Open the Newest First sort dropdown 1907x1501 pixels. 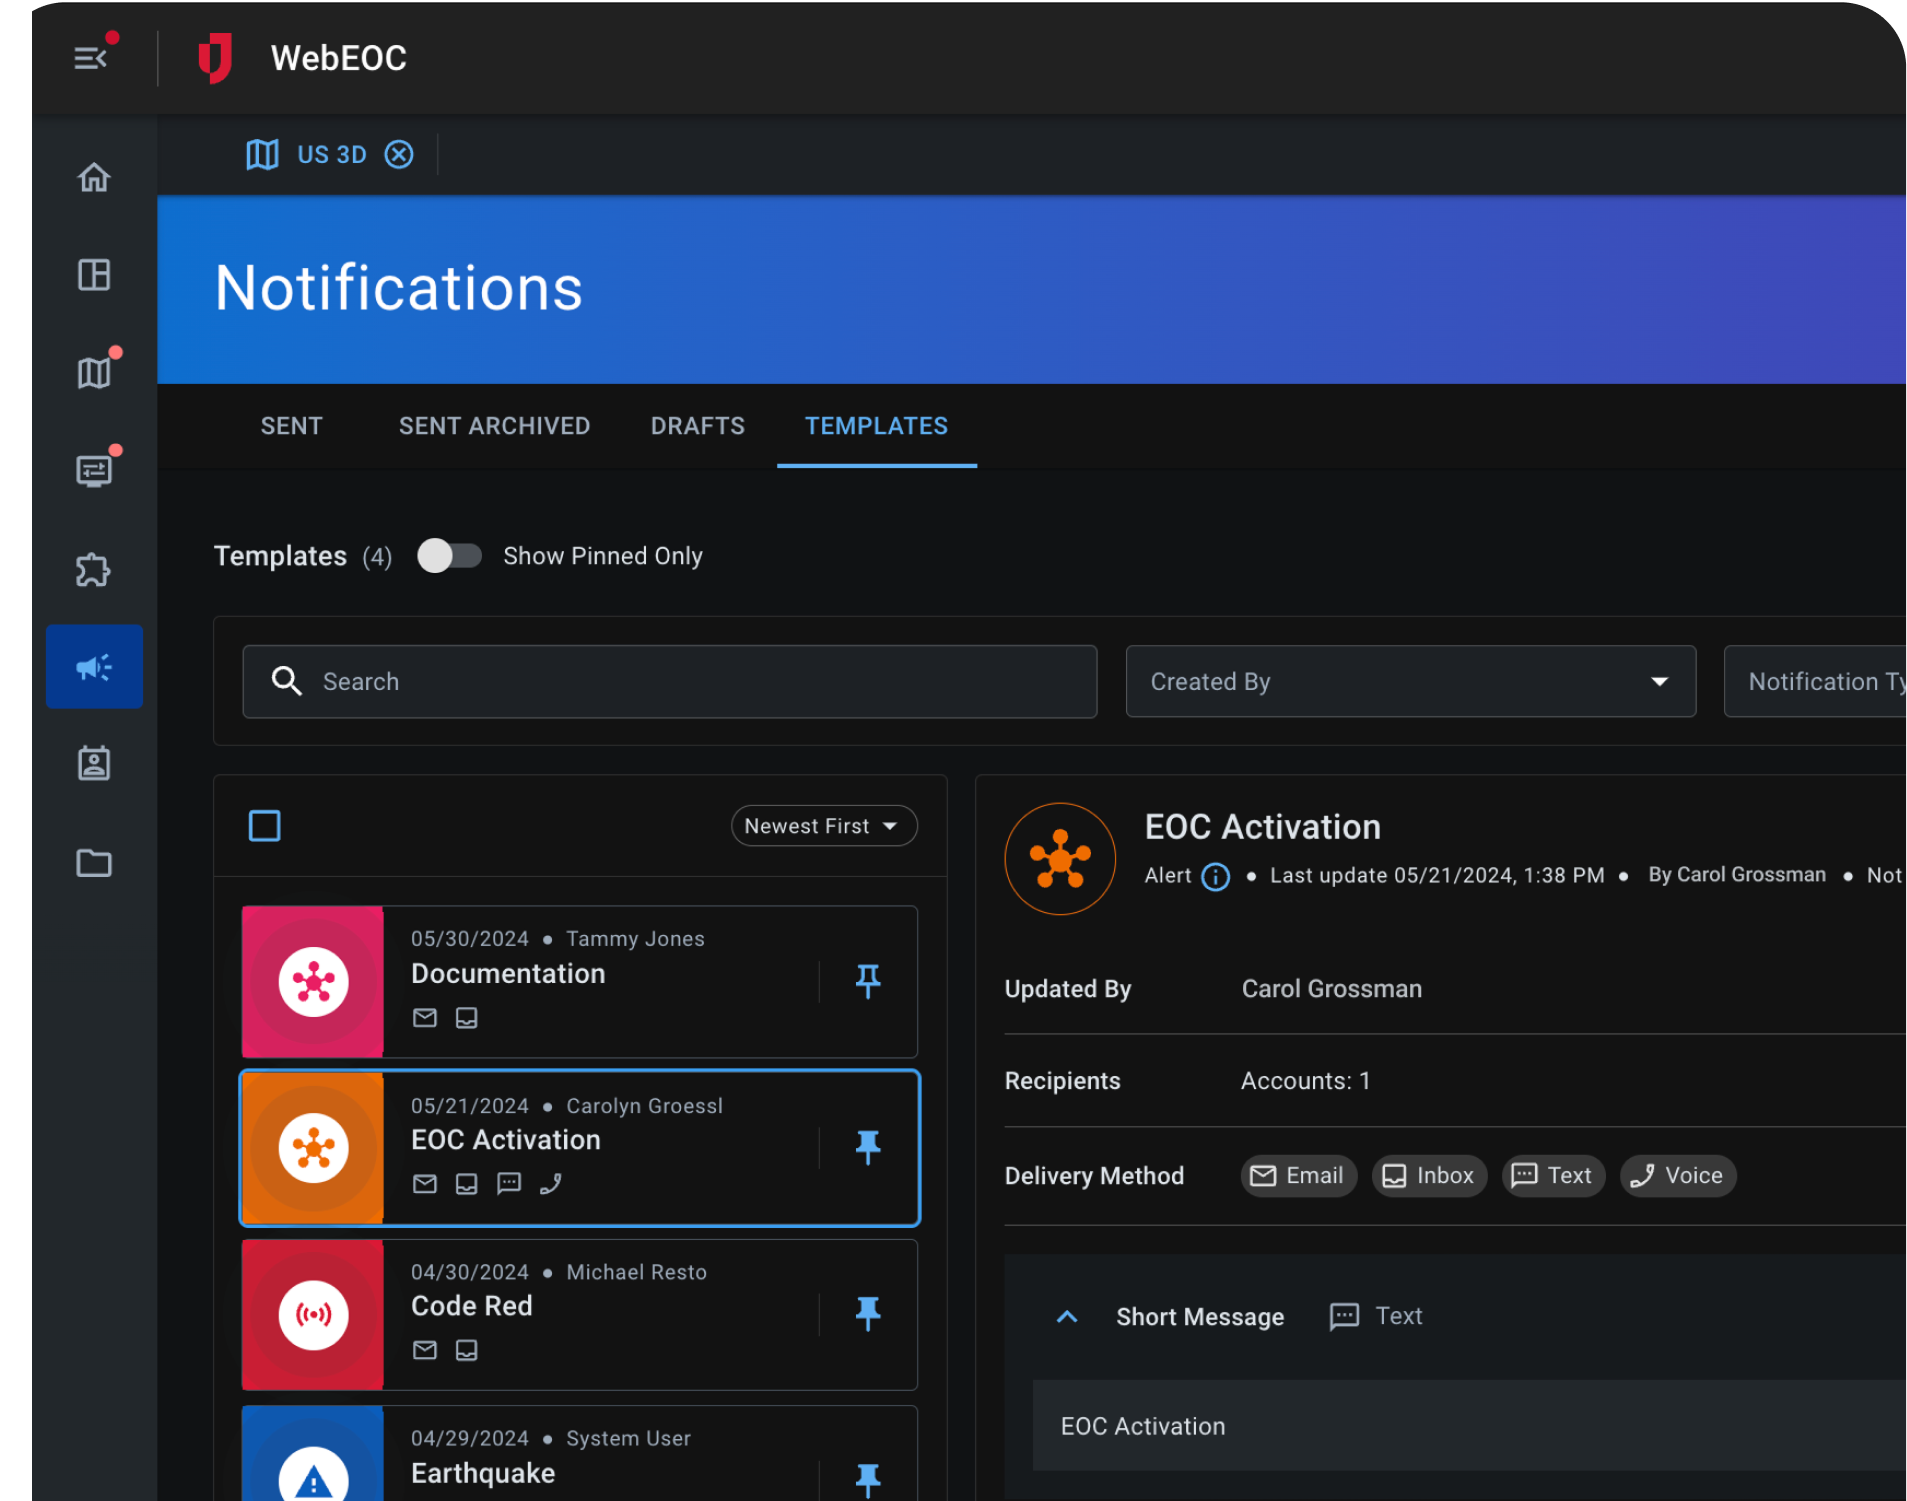[823, 826]
